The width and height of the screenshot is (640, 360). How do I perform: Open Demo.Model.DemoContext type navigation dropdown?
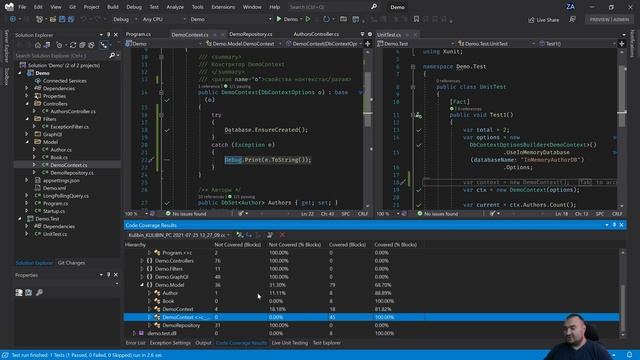(244, 43)
